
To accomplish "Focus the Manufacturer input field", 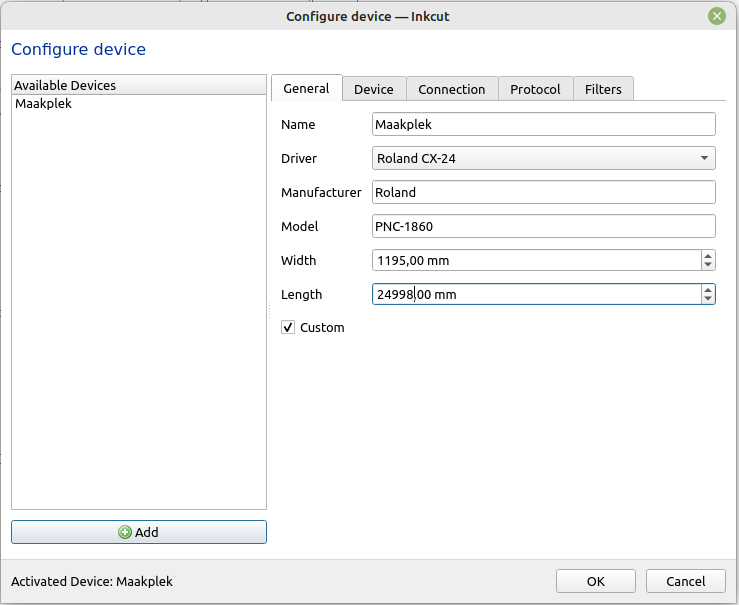I will pyautogui.click(x=543, y=192).
